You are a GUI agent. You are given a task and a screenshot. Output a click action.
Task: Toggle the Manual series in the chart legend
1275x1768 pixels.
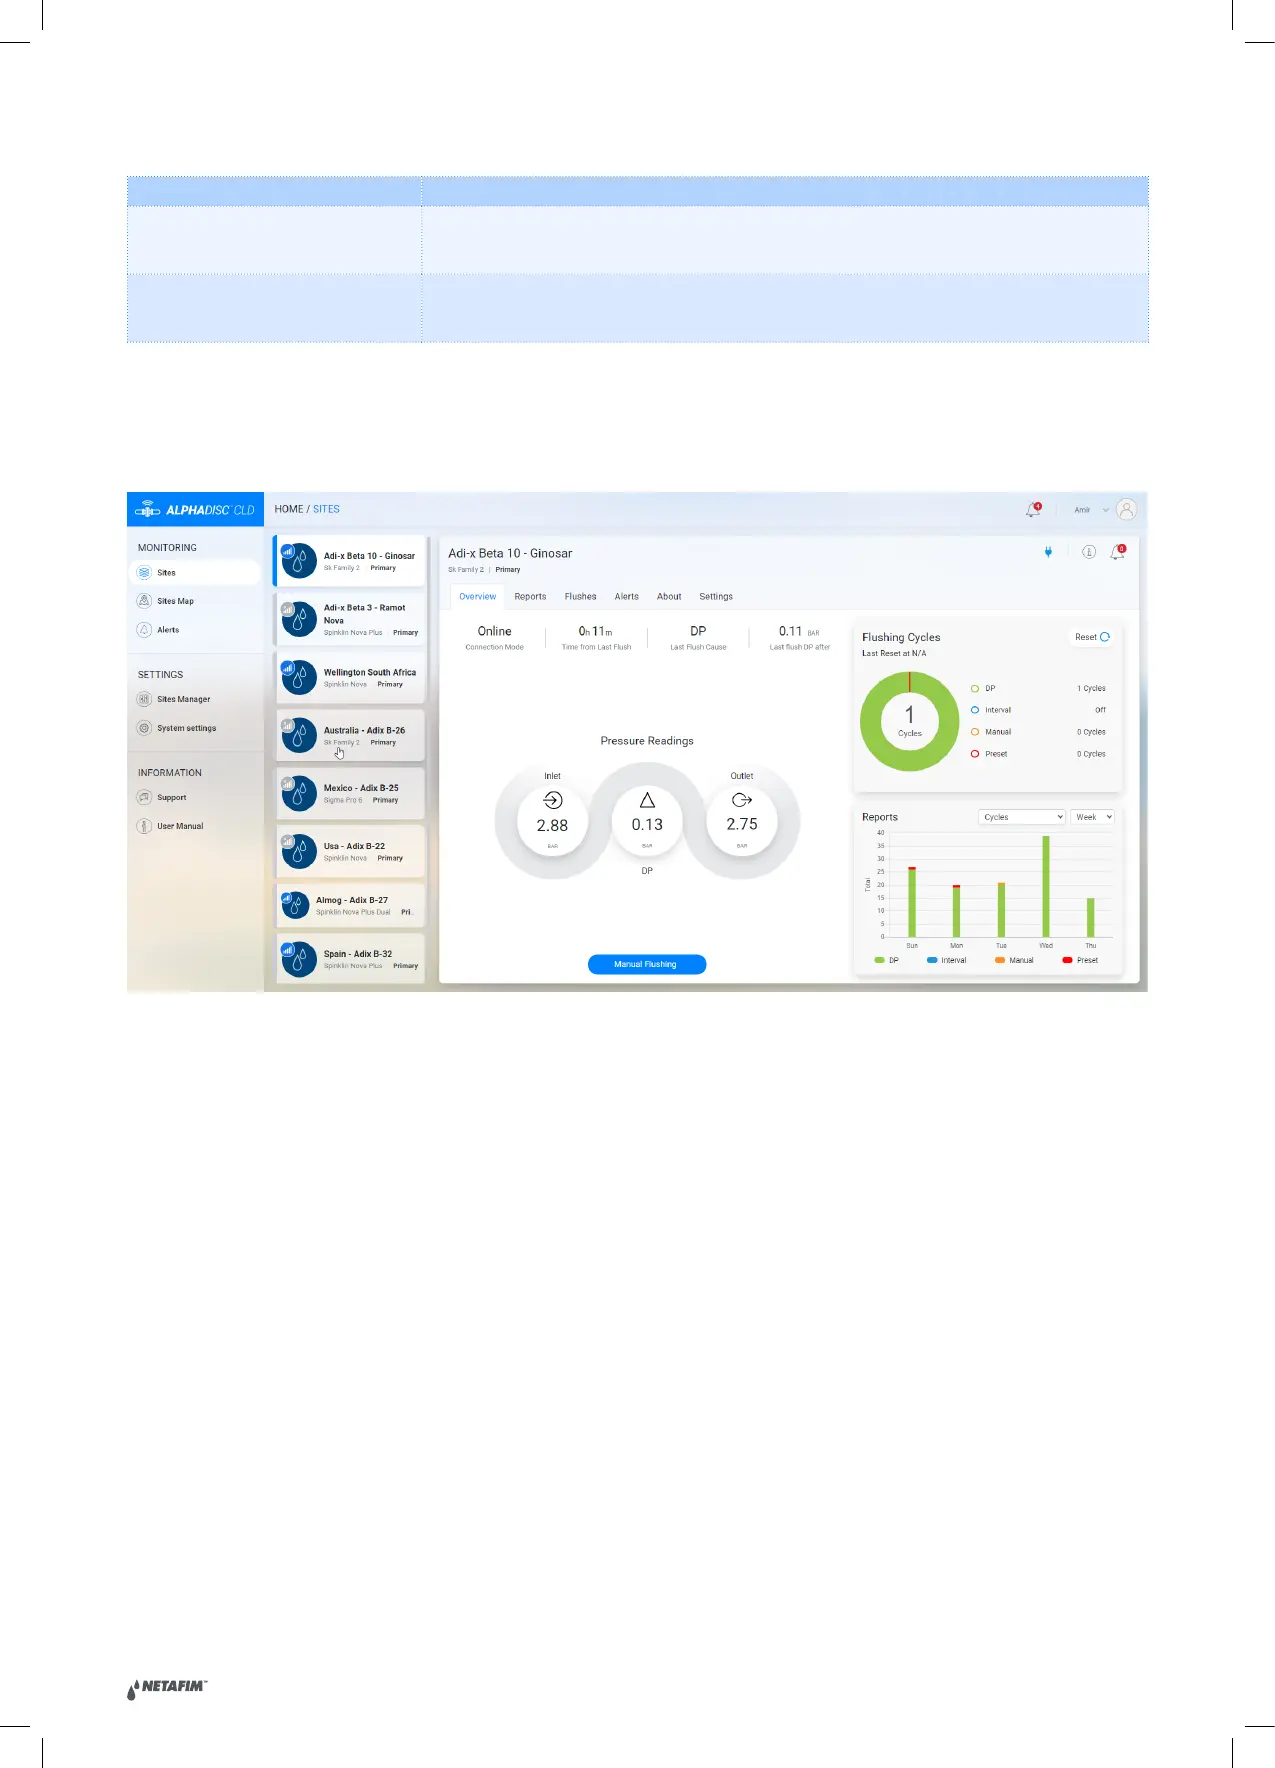point(1014,960)
